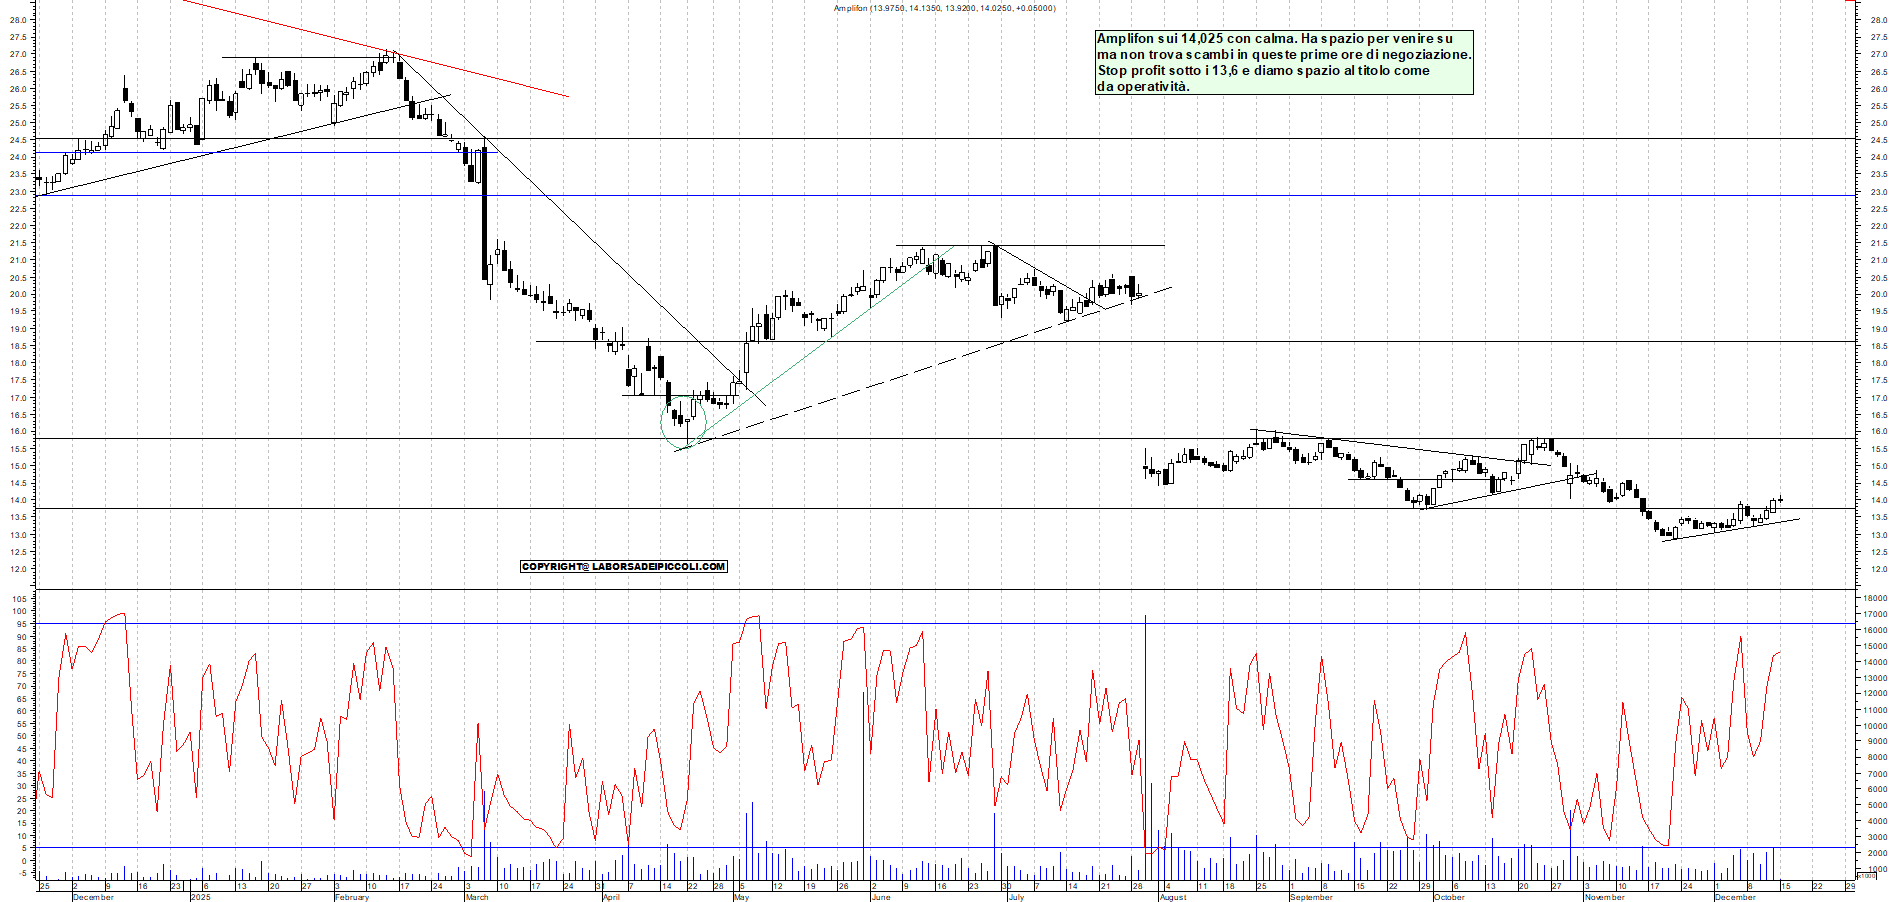The height and width of the screenshot is (902, 1890).
Task: Click the August label on the time axis
Action: (1172, 897)
